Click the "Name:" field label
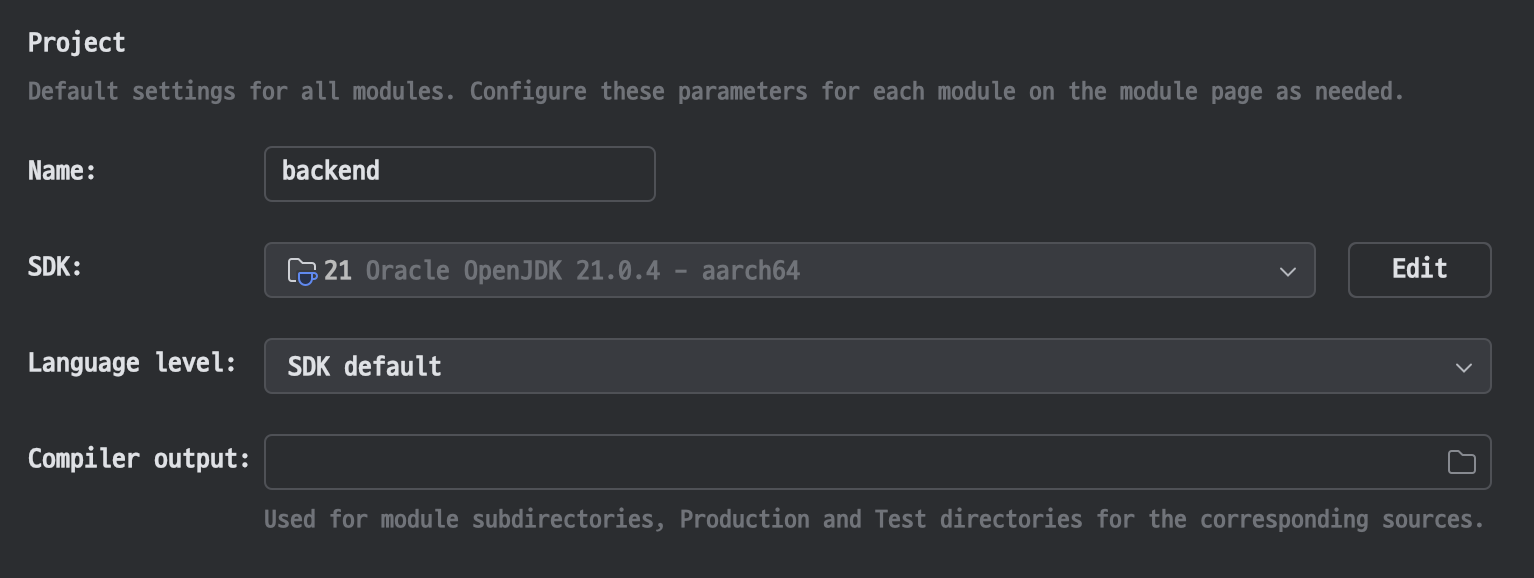 point(62,171)
